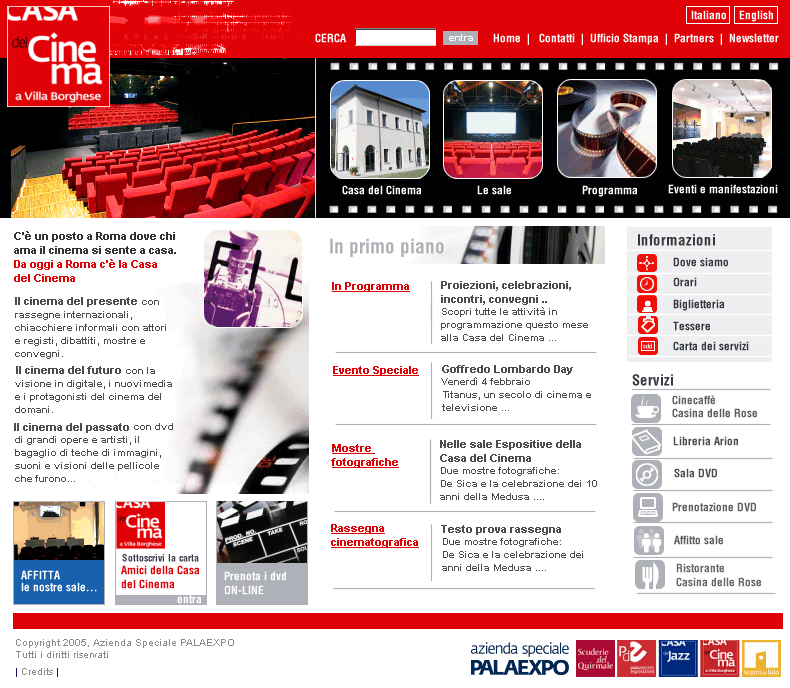Open the Mostre fotografiche link
Viewport: 790px width, 688px height.
(x=365, y=455)
